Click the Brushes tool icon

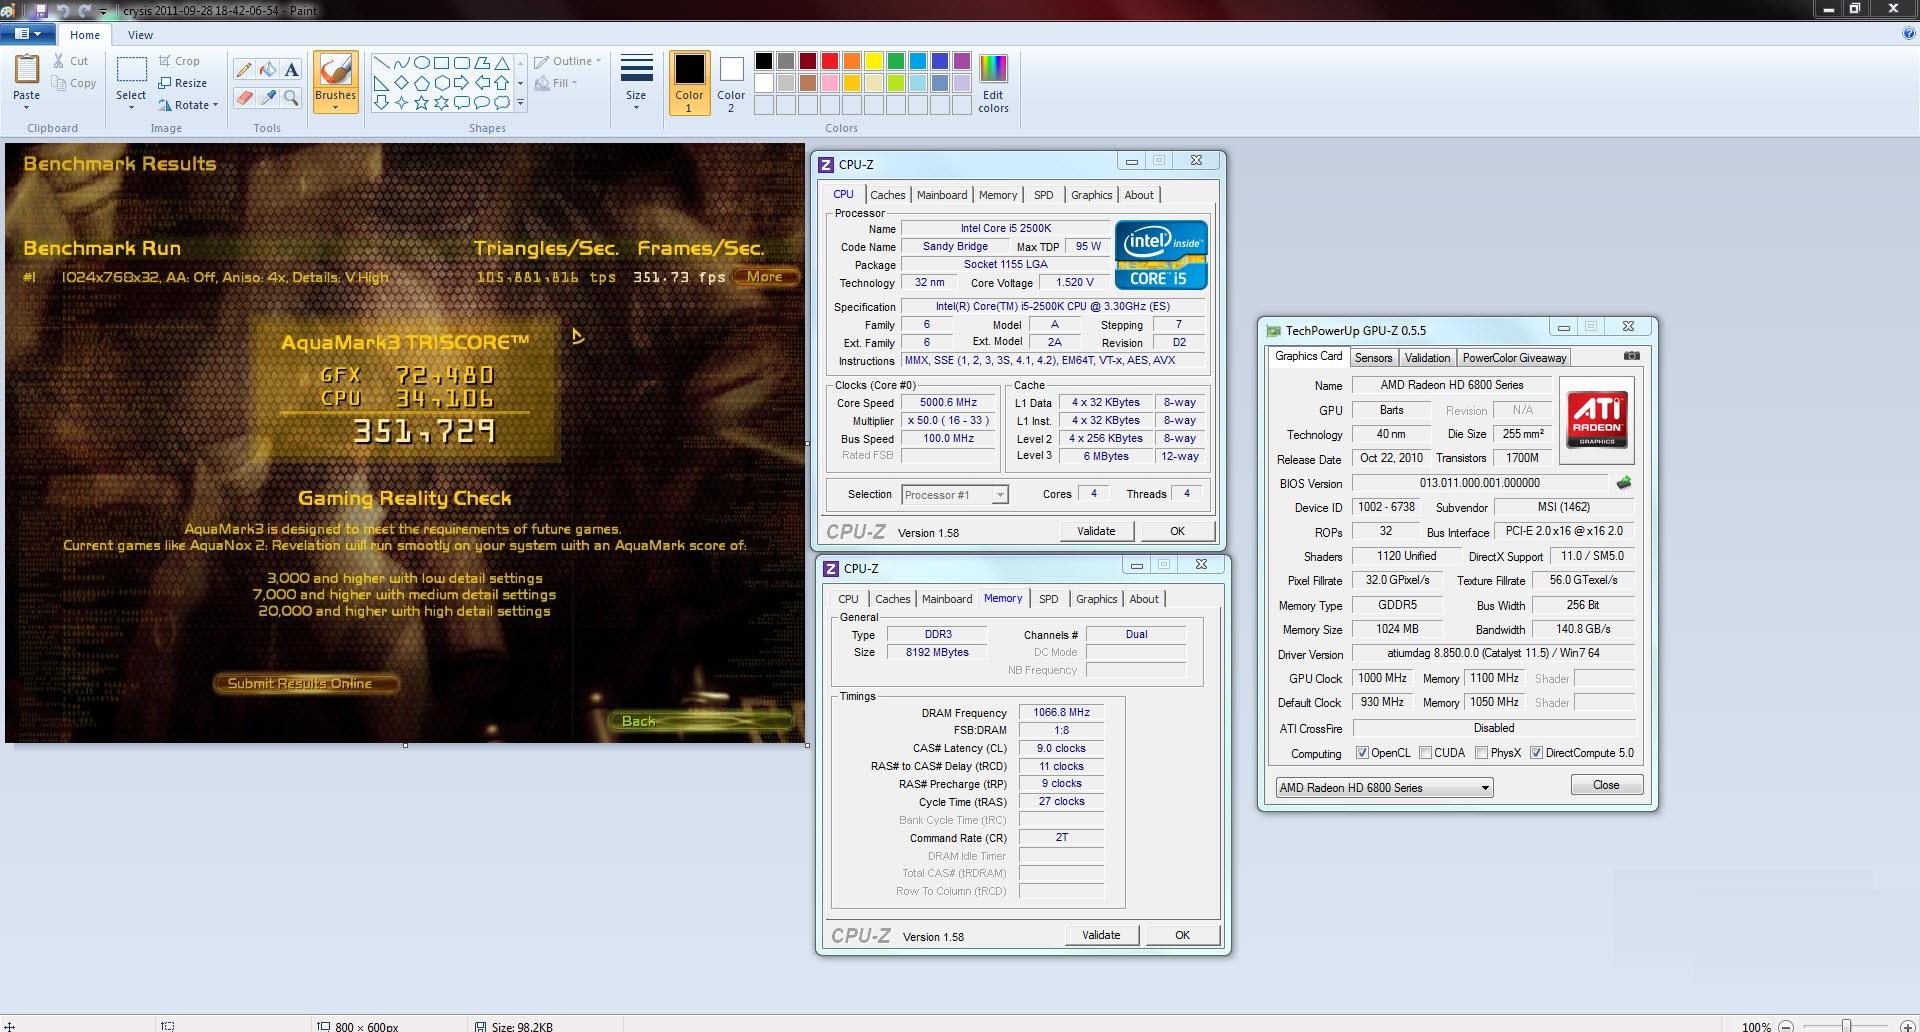[335, 71]
